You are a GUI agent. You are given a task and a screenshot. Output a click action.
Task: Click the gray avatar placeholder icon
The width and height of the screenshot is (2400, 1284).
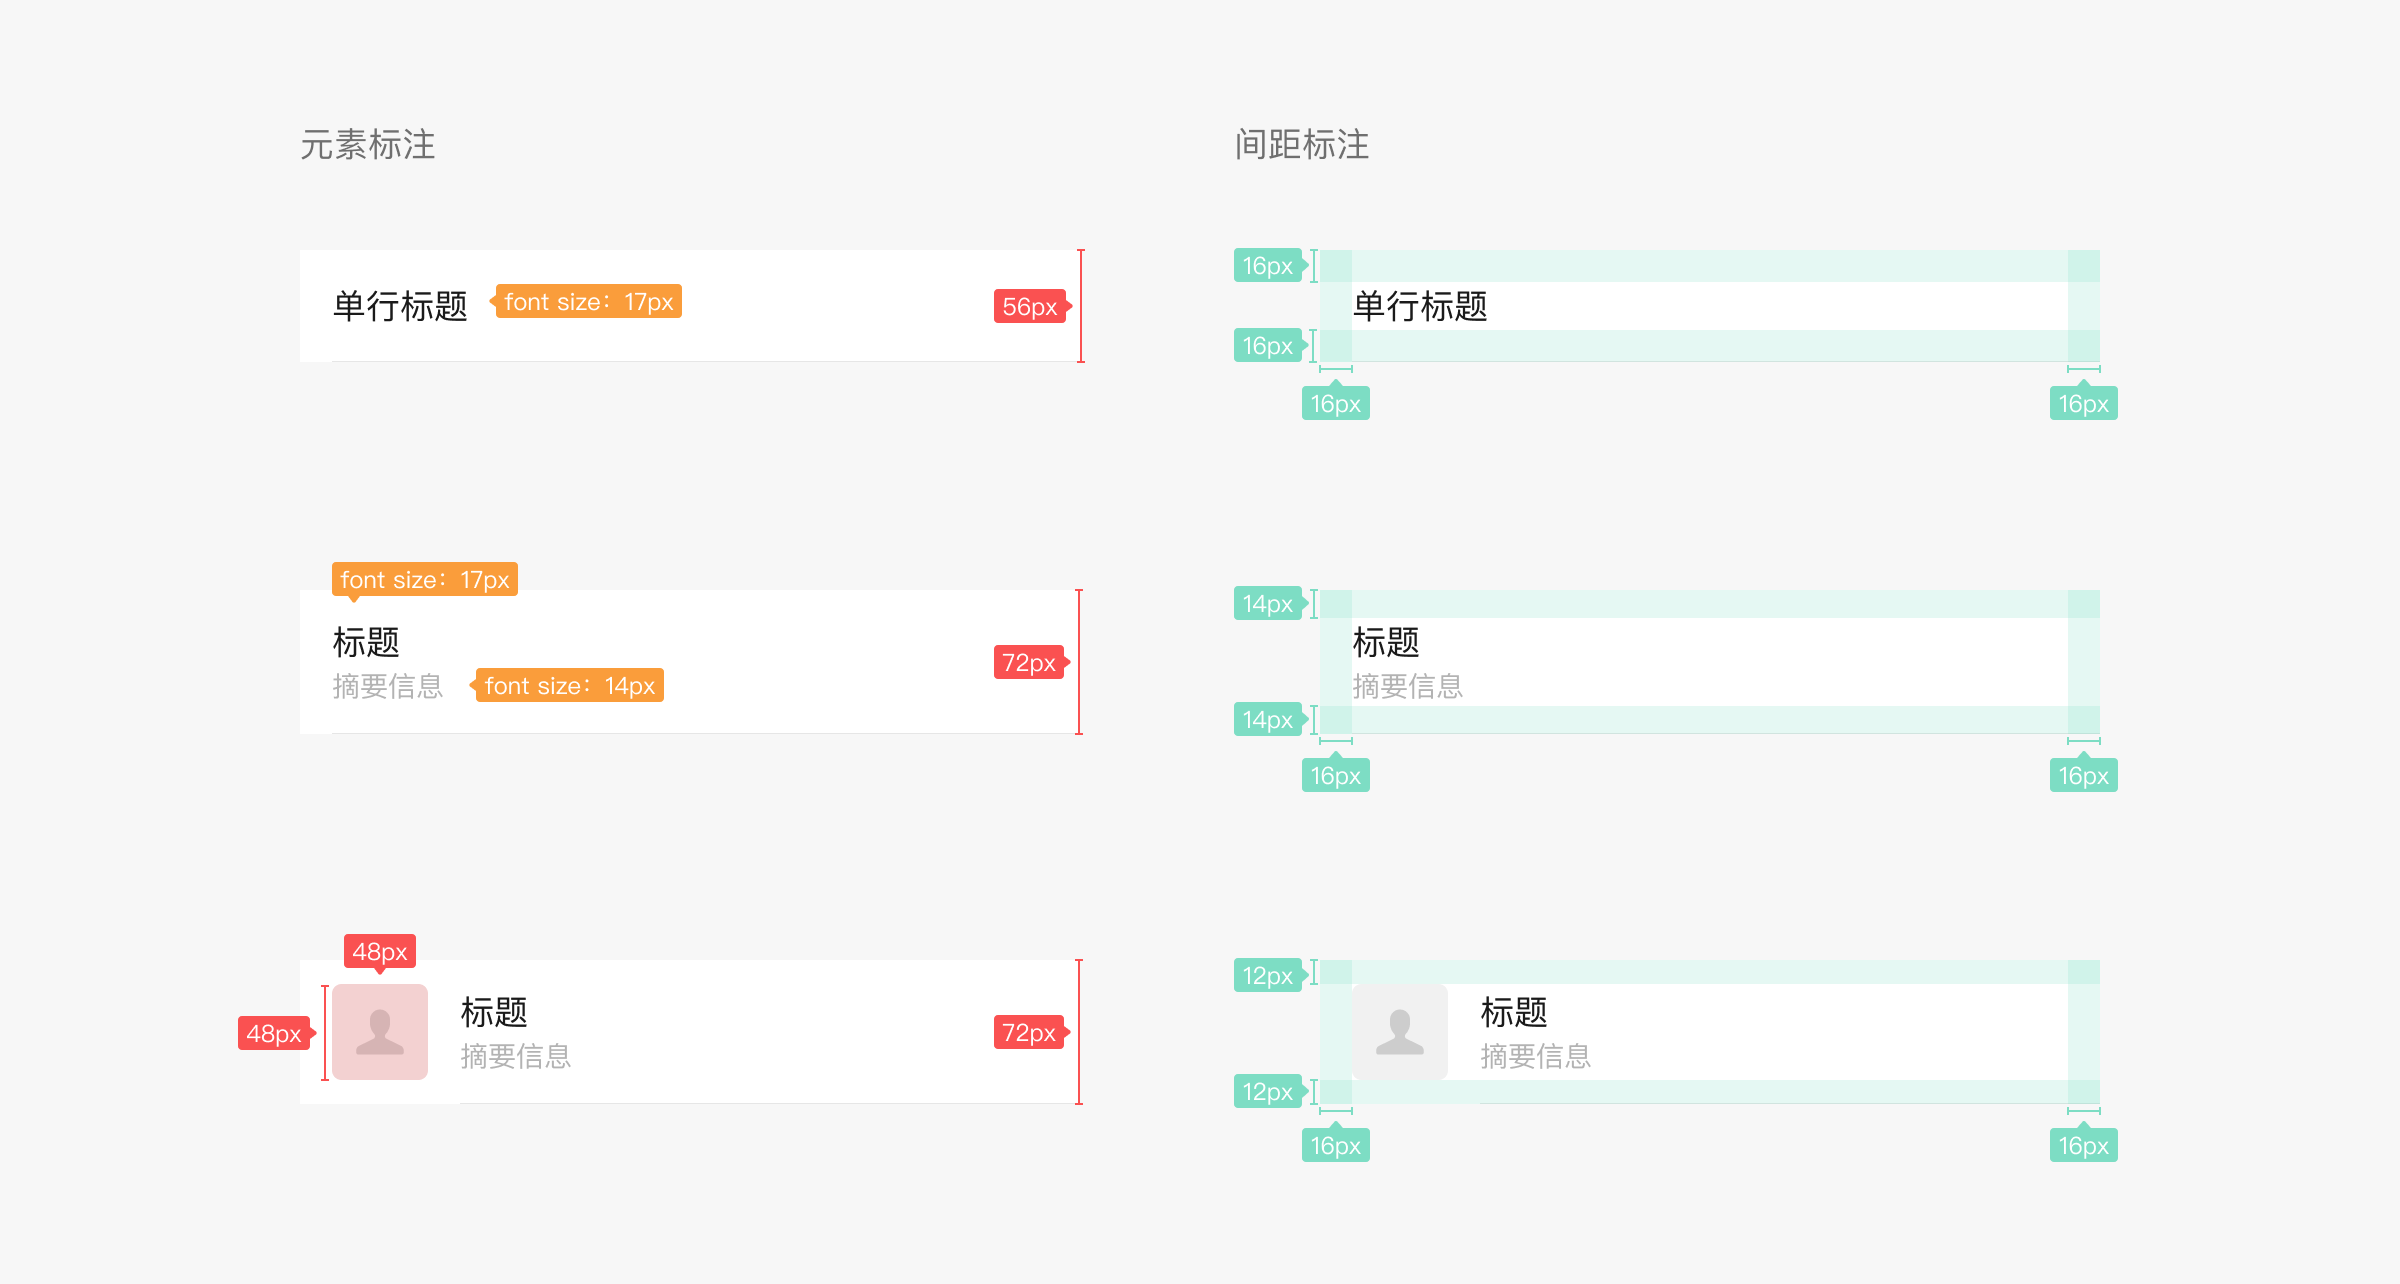tap(1400, 1032)
